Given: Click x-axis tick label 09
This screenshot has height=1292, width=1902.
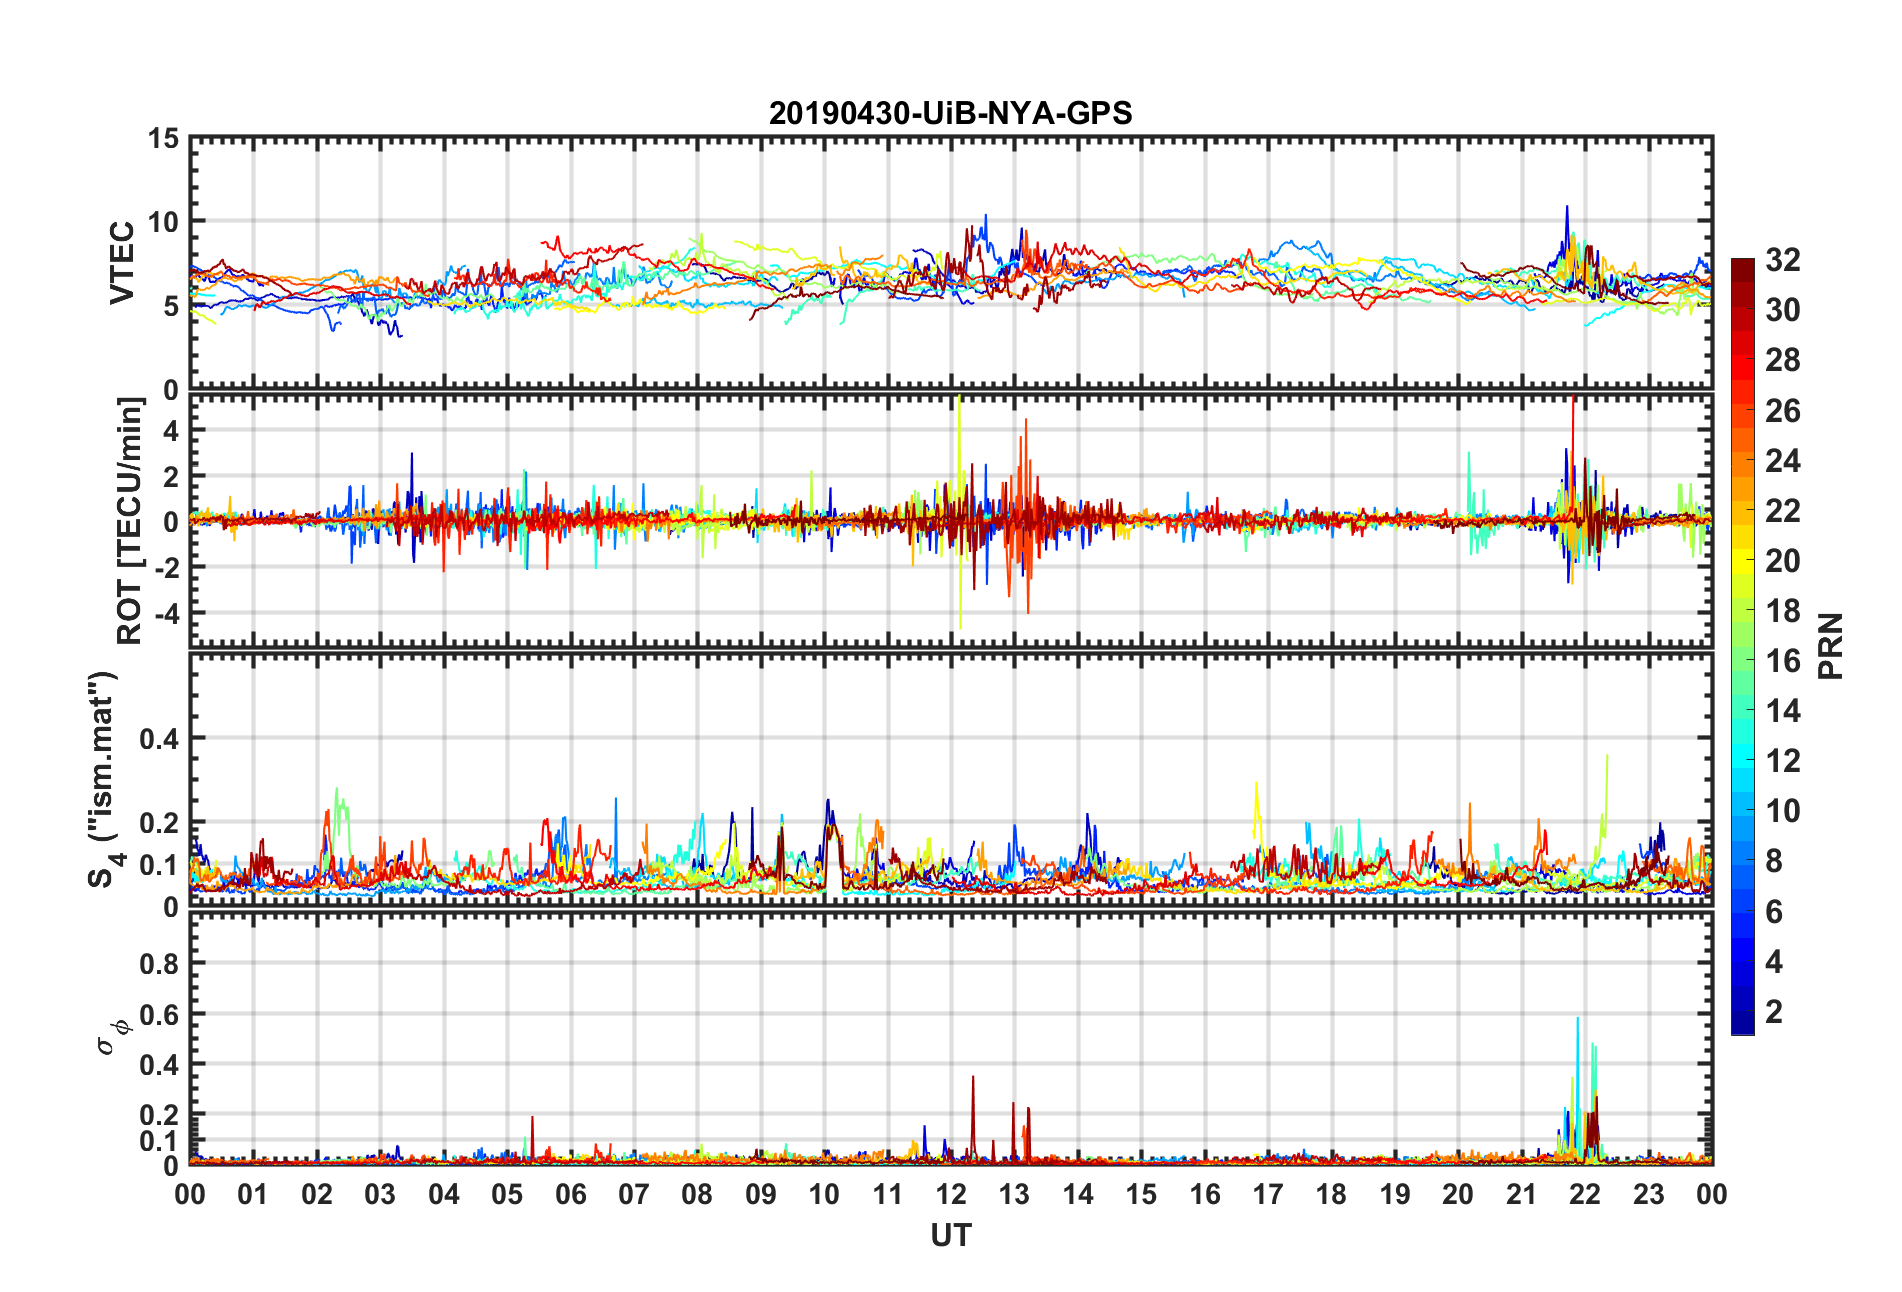Looking at the screenshot, I should coord(760,1194).
